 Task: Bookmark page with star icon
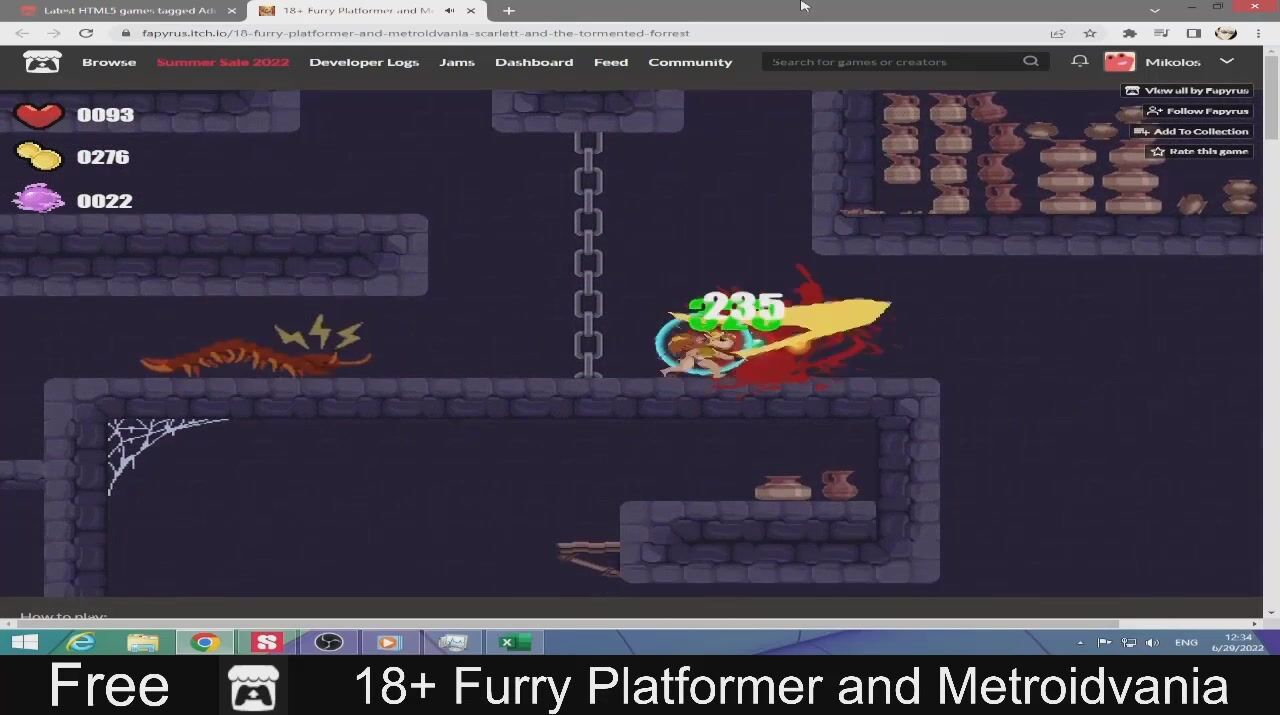pyautogui.click(x=1090, y=33)
